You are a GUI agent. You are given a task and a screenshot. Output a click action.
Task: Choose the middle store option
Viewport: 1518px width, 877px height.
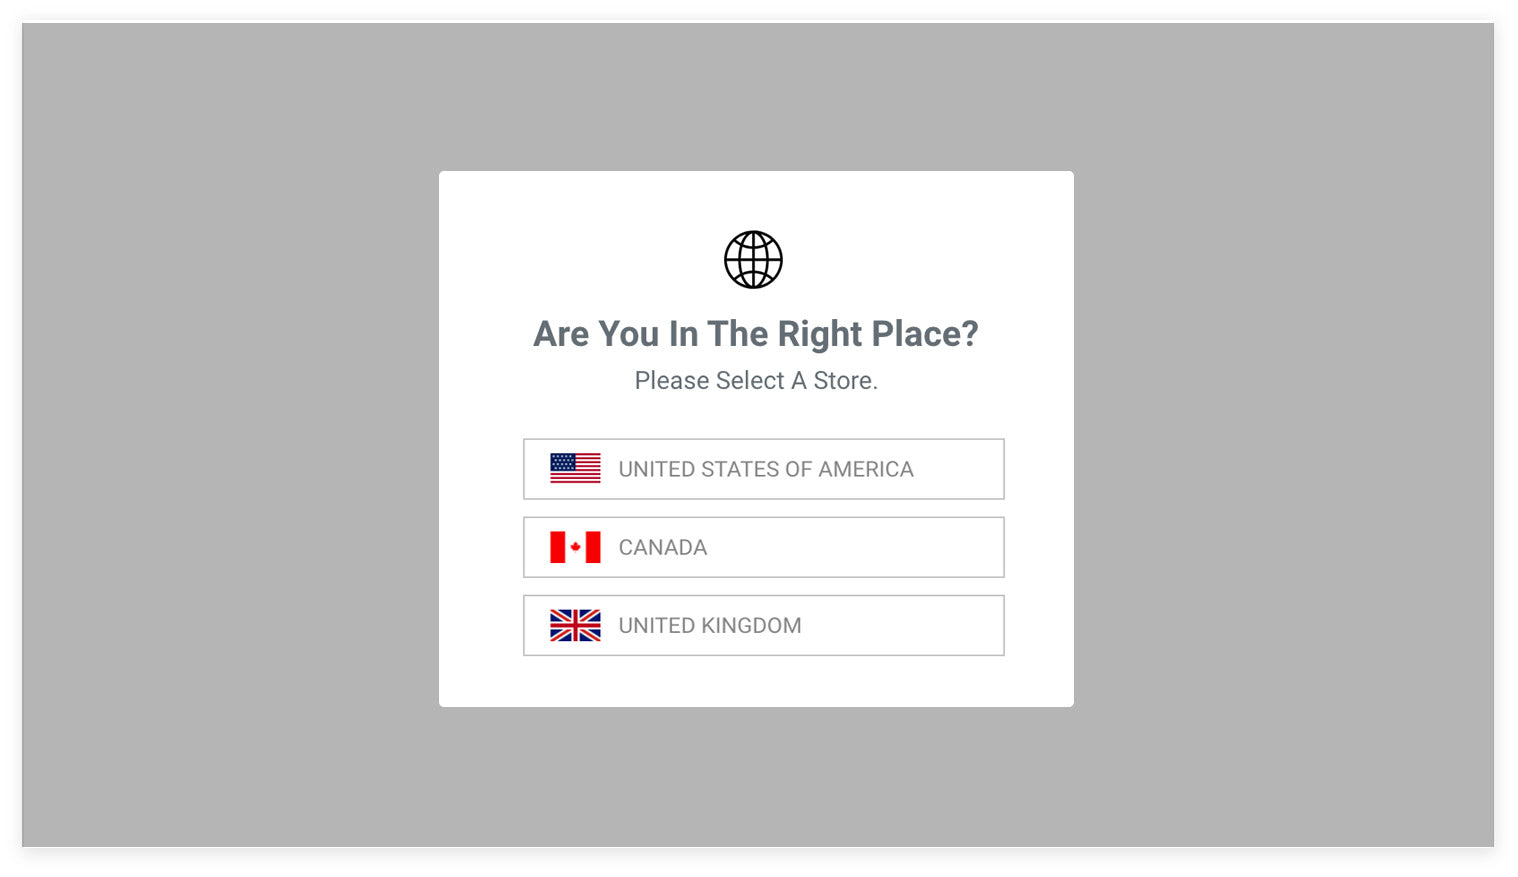click(763, 547)
